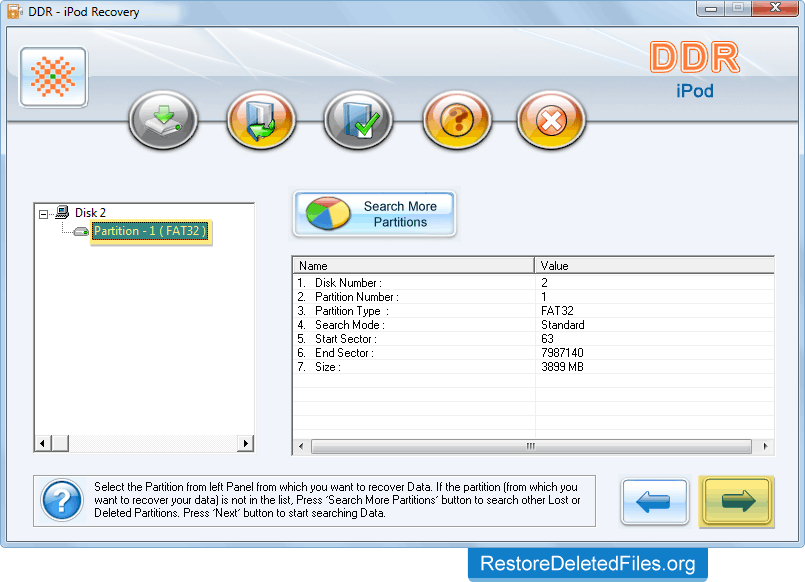The width and height of the screenshot is (805, 582).
Task: Click the disk download toolbar icon
Action: [x=163, y=120]
